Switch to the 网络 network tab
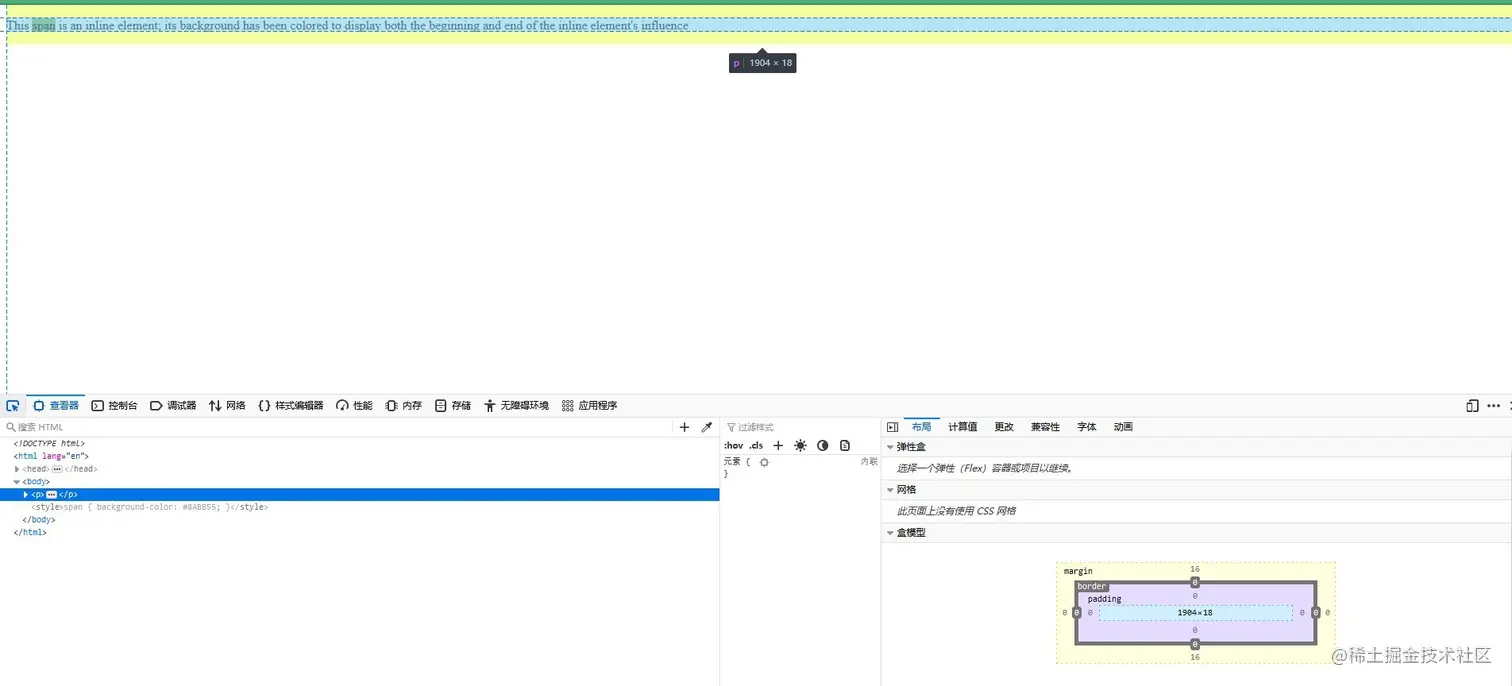 227,406
